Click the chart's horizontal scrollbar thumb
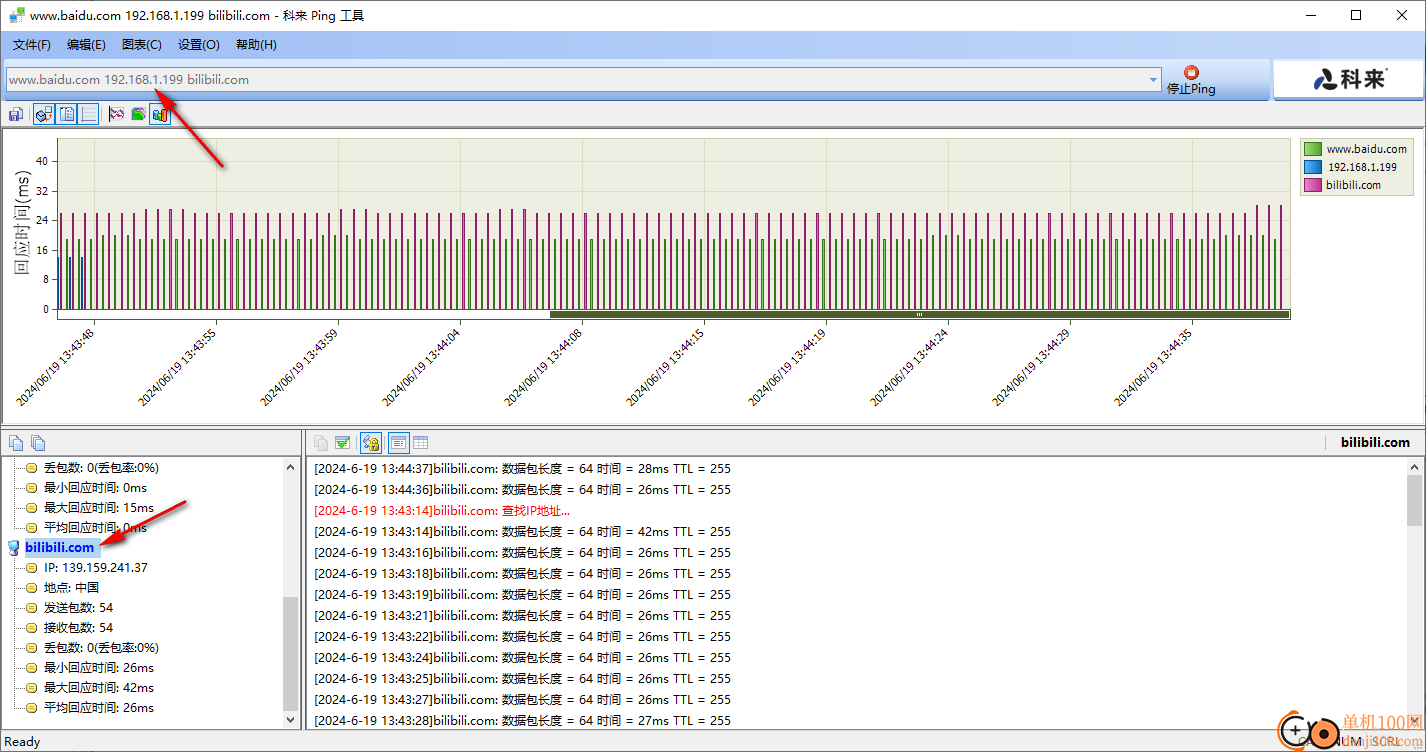This screenshot has width=1426, height=752. (x=919, y=314)
